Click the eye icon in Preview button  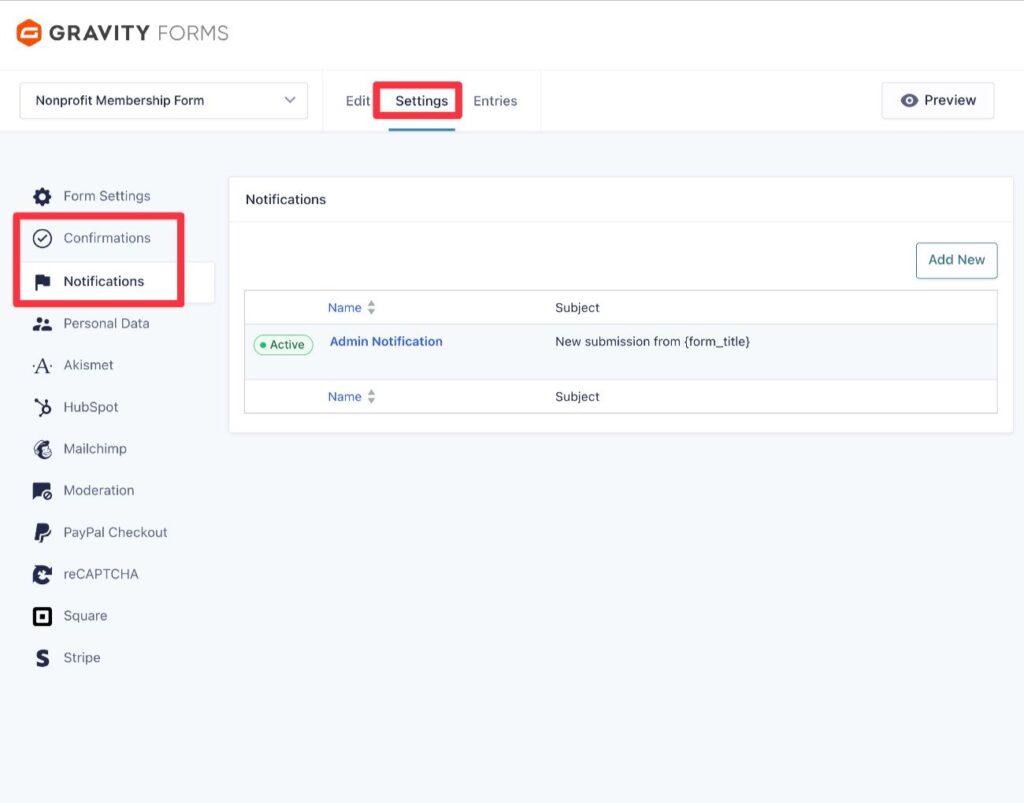tap(909, 101)
